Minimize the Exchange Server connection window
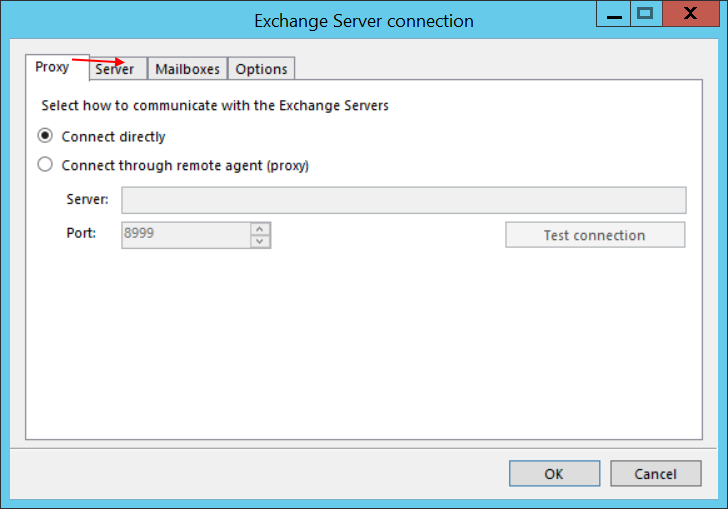728x509 pixels. click(612, 13)
